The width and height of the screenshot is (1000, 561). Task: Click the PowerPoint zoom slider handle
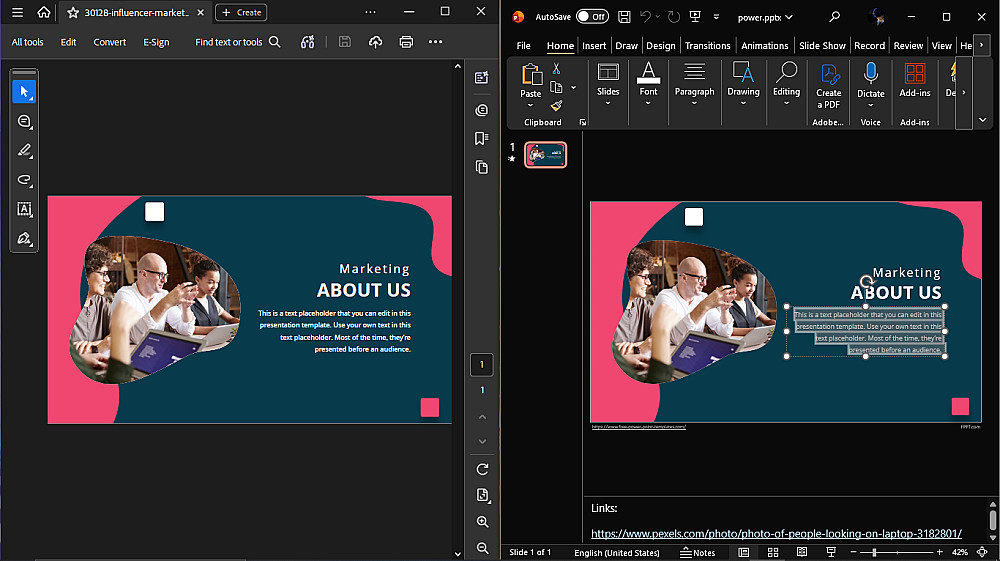coord(874,552)
